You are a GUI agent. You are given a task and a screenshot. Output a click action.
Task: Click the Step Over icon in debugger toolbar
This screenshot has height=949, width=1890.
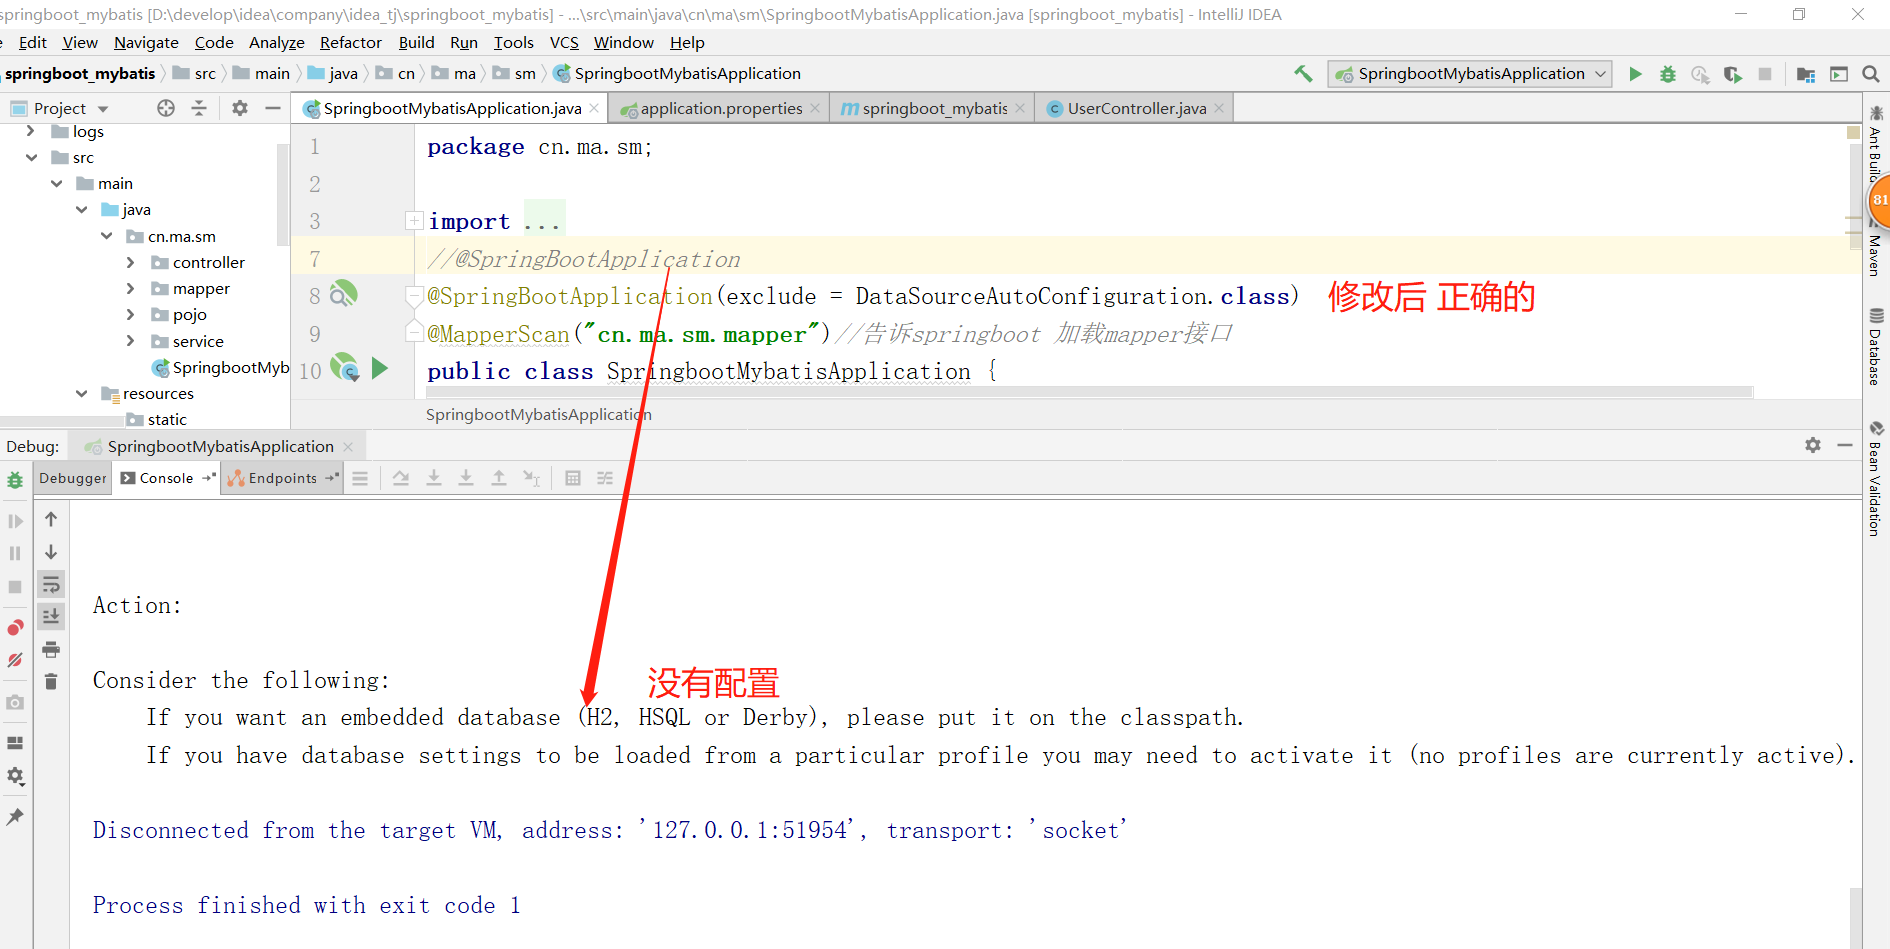click(401, 478)
